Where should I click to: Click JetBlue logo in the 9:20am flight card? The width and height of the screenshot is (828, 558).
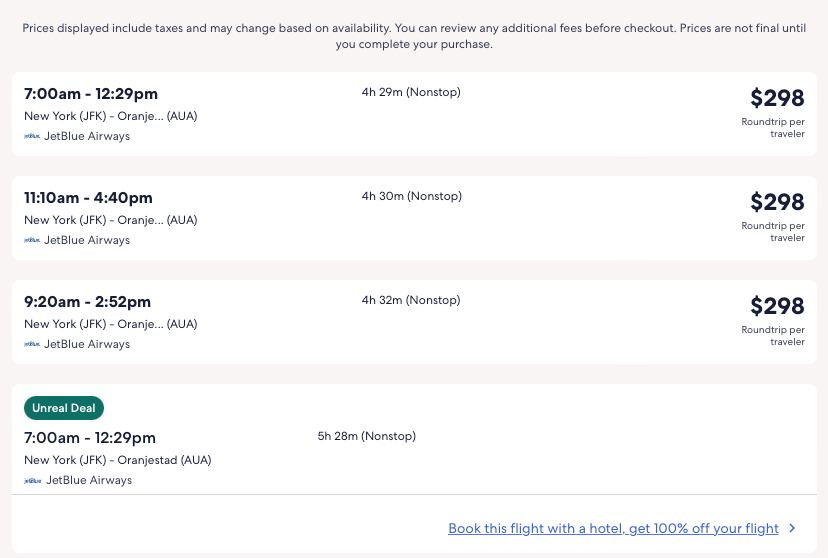32,344
